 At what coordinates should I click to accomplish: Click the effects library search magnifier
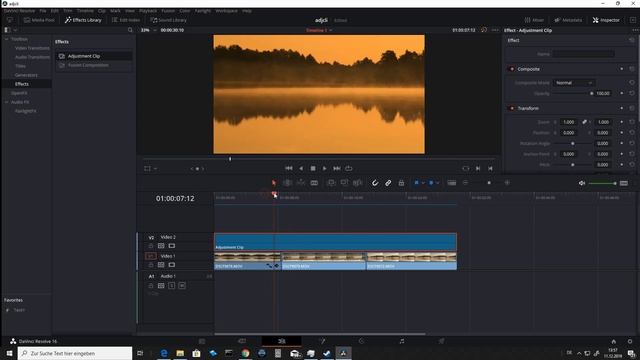click(x=130, y=30)
